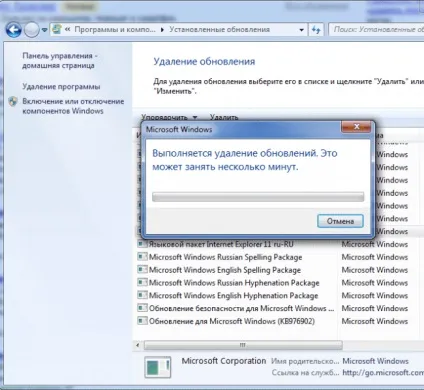This screenshot has width=424, height=390.
Task: Click the 'Удалить' toolbar button
Action: (224, 117)
